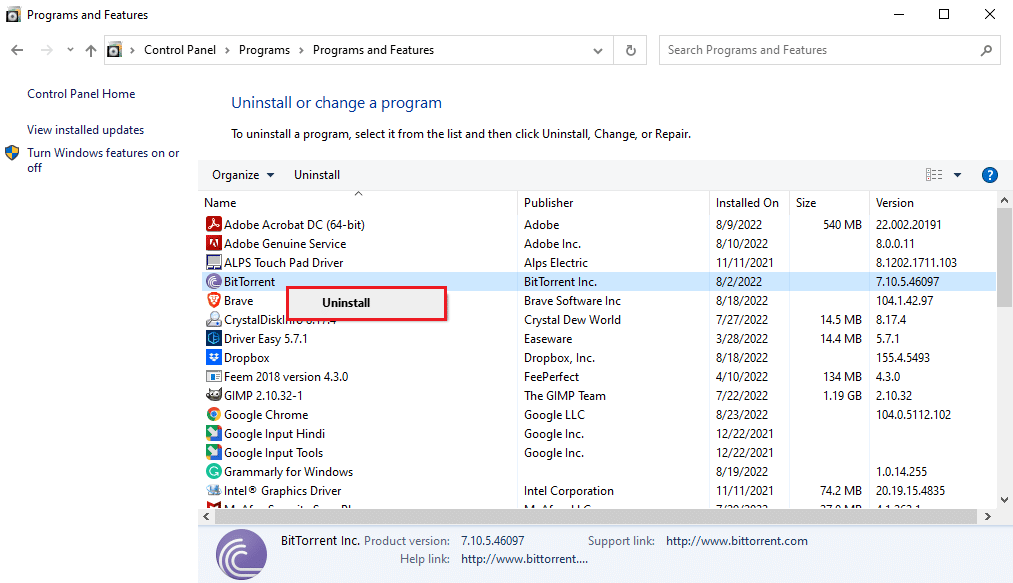Click the Intel Corporation publisher cell
The width and height of the screenshot is (1013, 583).
pyautogui.click(x=569, y=491)
